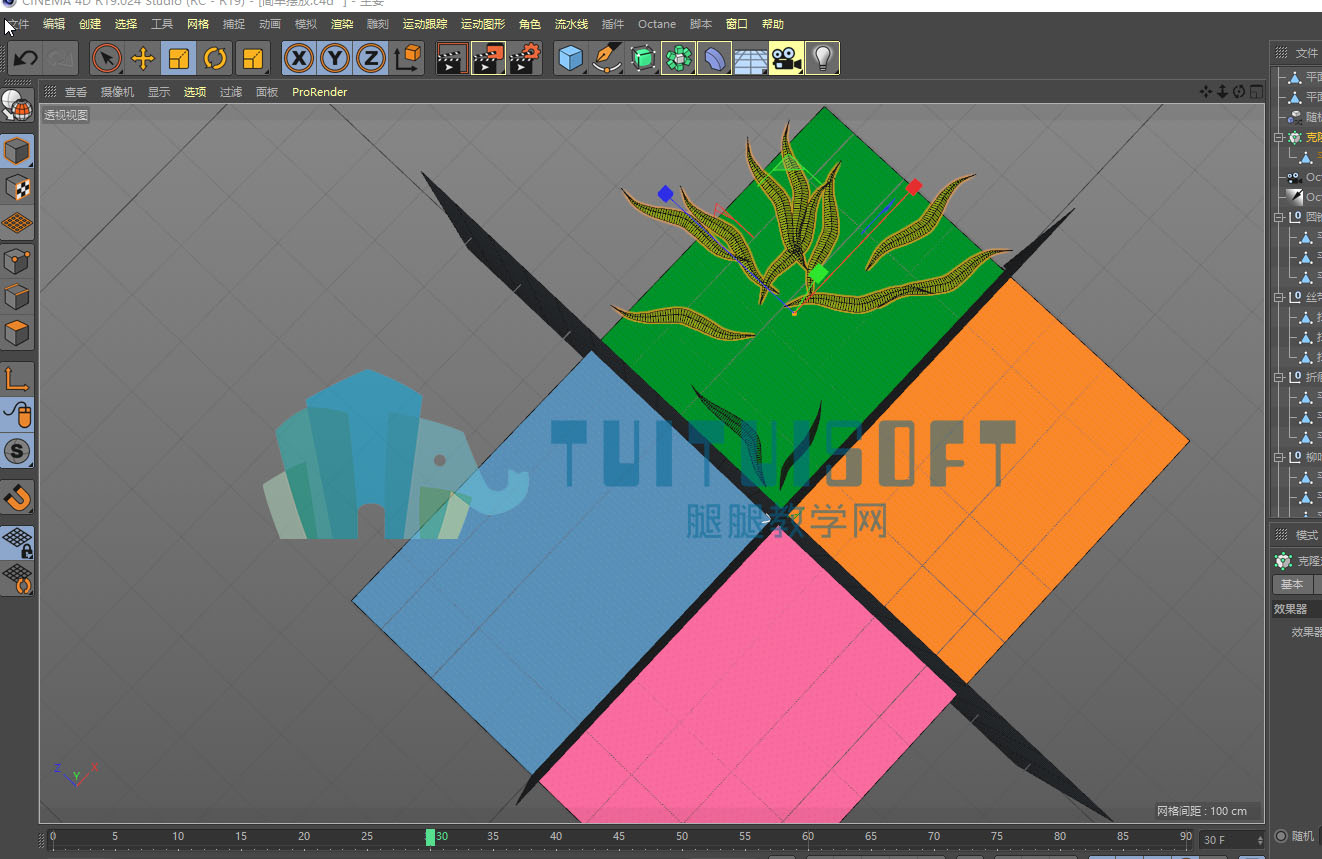This screenshot has height=859, width=1322.
Task: Switch to Points mode
Action: click(x=17, y=261)
